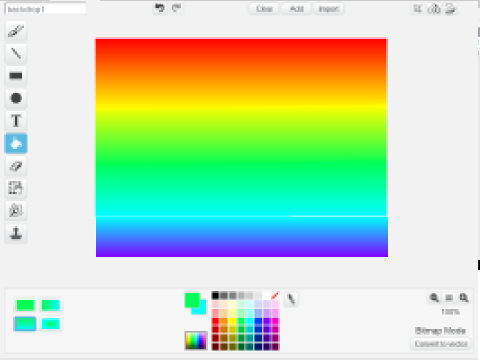Click the green foreground color swatch

(192, 300)
